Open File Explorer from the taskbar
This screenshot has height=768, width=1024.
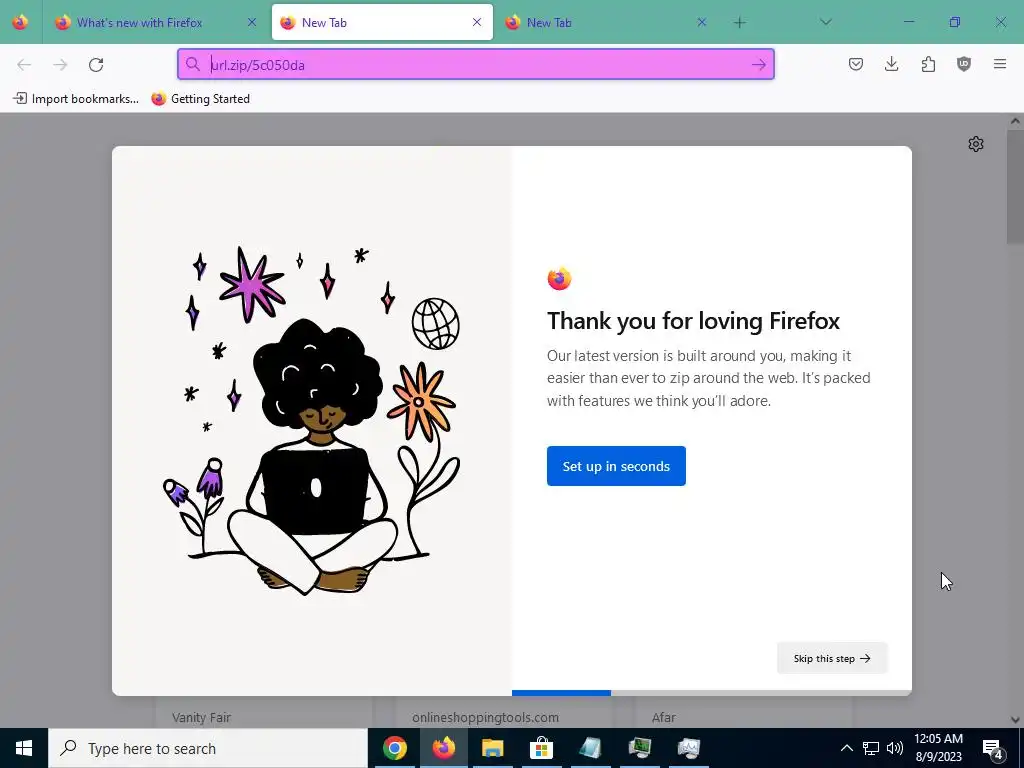pyautogui.click(x=492, y=748)
